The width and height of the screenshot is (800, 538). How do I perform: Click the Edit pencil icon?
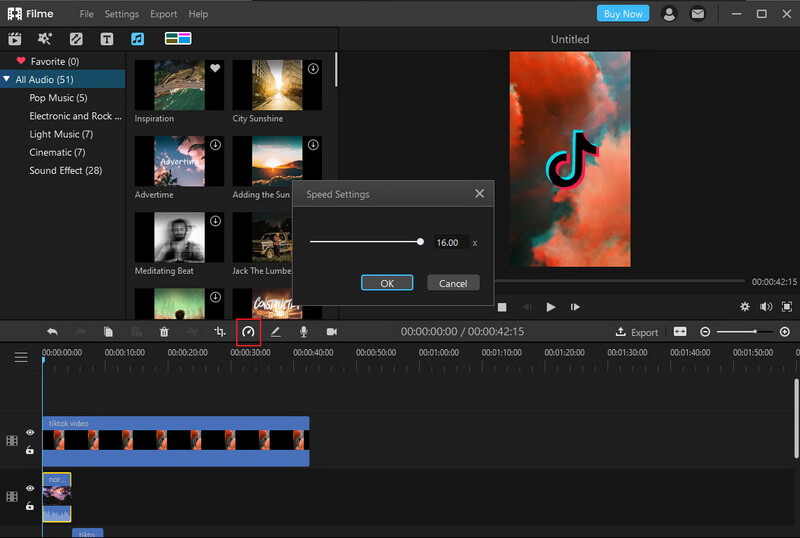click(x=276, y=332)
